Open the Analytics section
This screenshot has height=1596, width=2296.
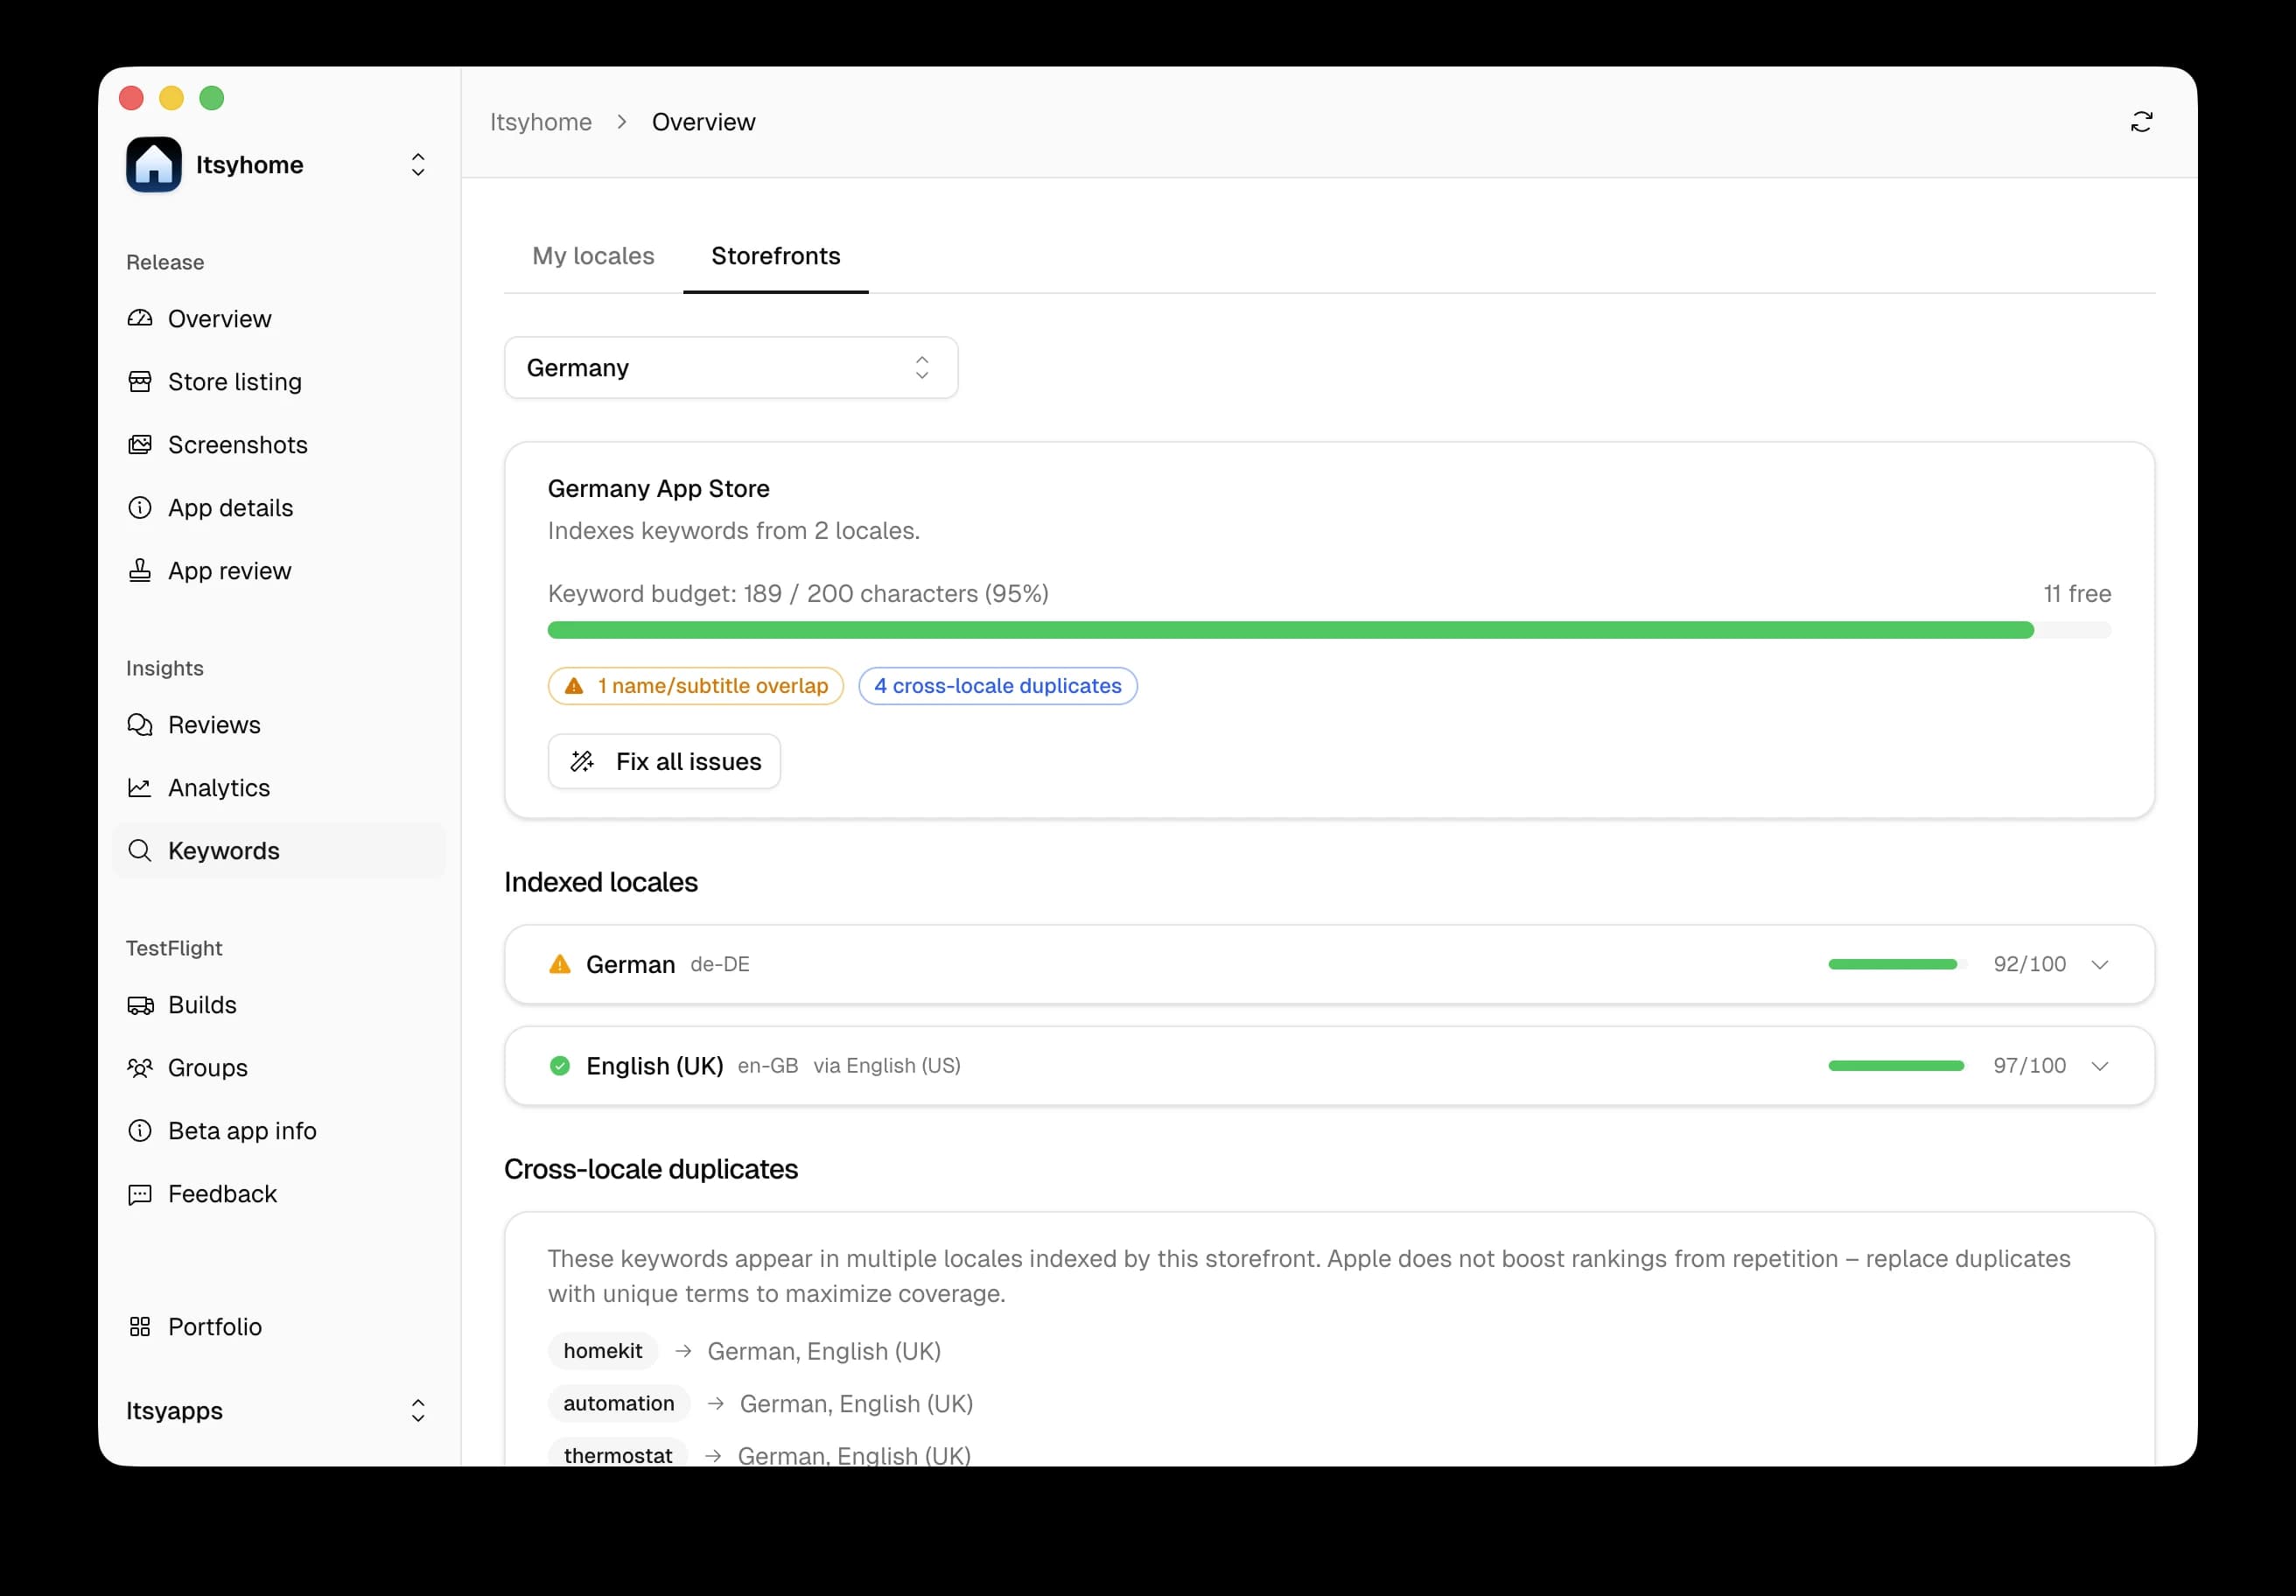(x=219, y=787)
